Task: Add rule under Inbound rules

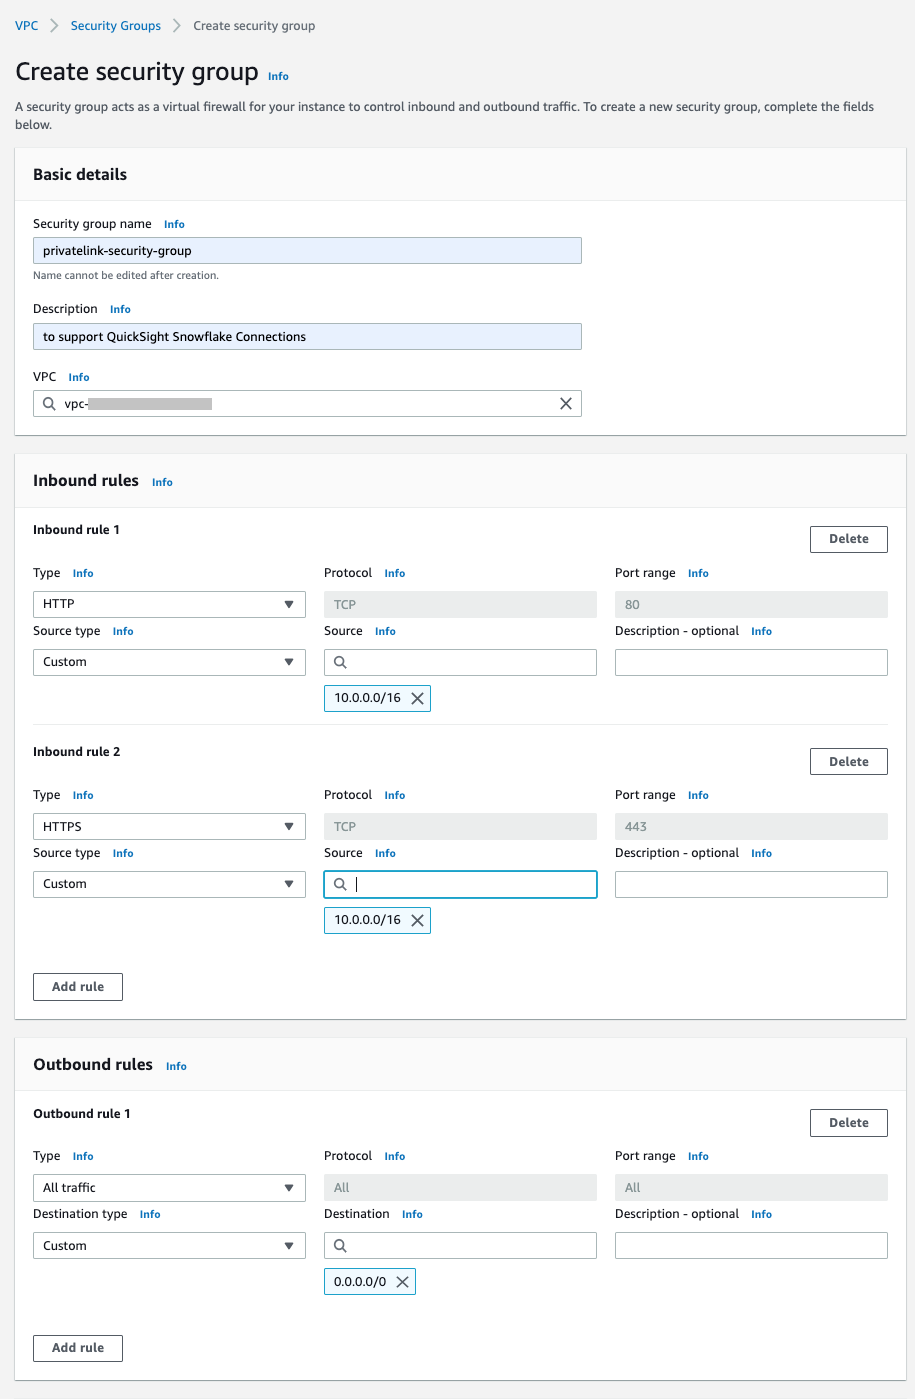Action: 78,987
